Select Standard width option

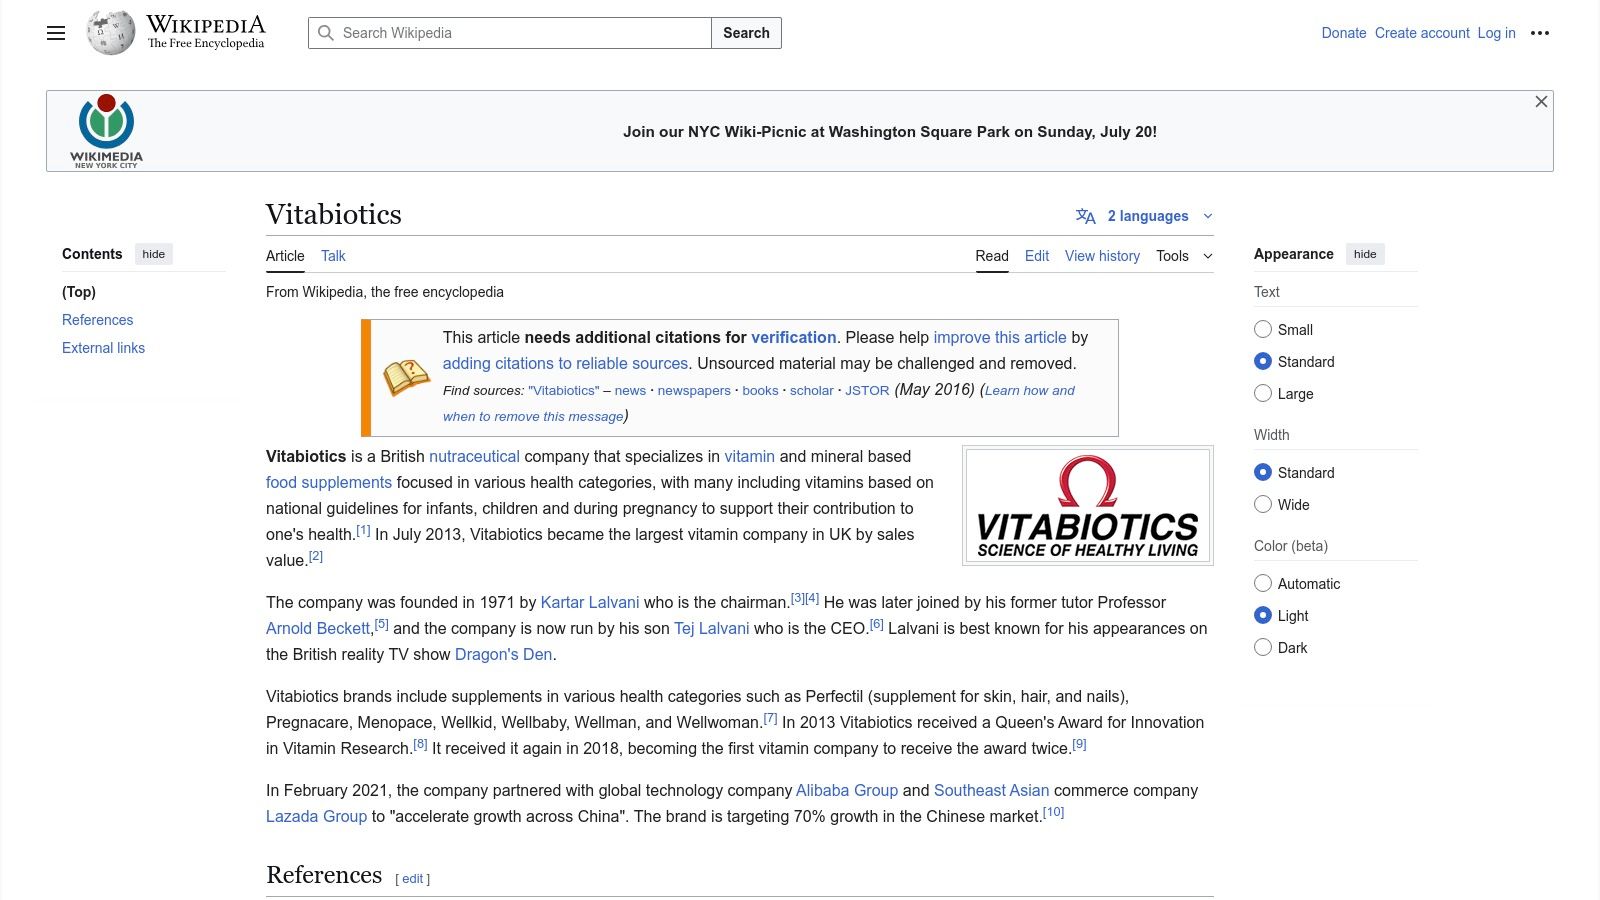(x=1263, y=473)
